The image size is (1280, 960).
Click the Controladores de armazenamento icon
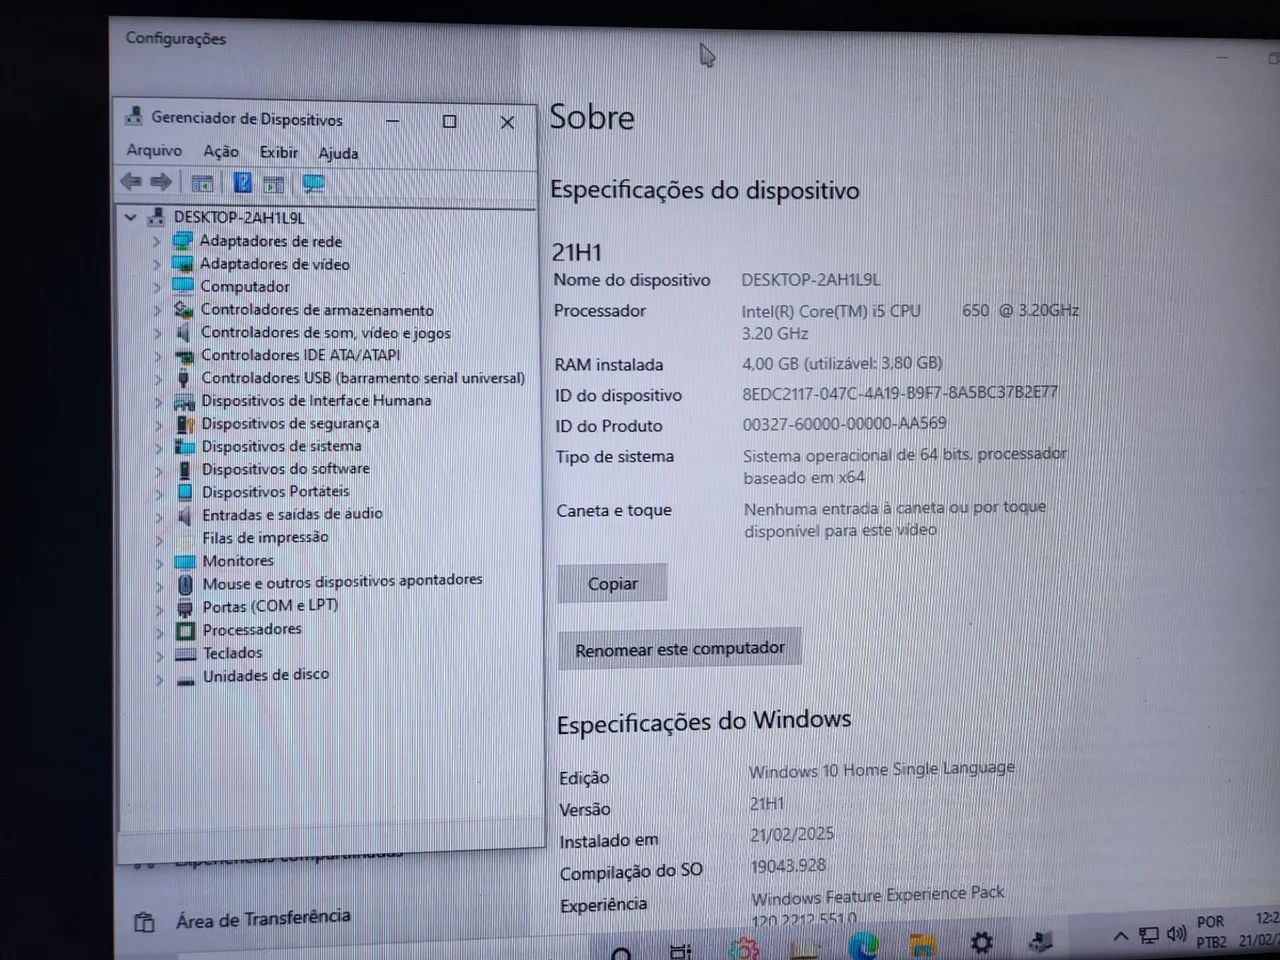tap(183, 309)
